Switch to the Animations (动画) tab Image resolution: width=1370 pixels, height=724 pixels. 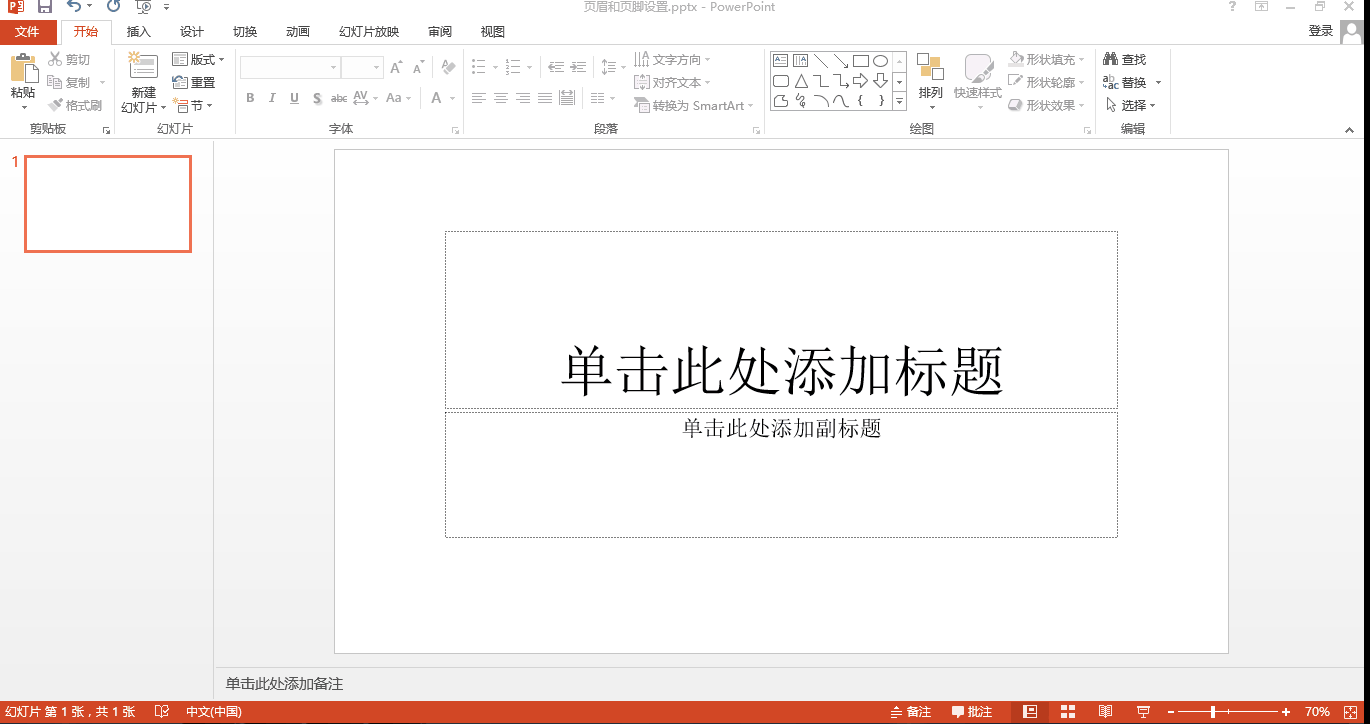[x=298, y=32]
